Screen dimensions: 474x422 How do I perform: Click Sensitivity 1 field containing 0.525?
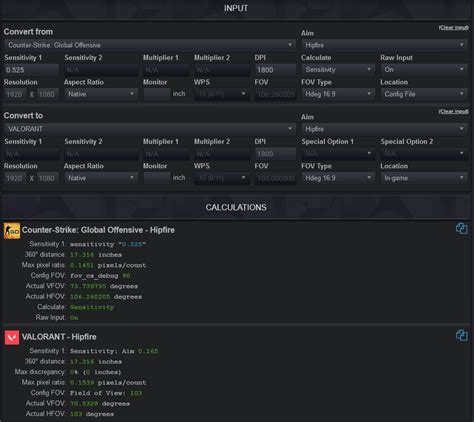32,70
